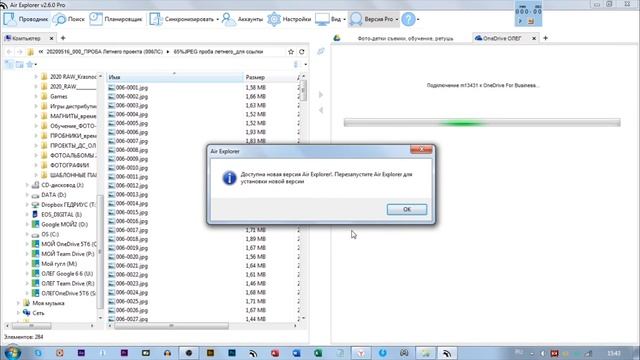Open the Синхронизировать sync tool
Screen dimensions: 640x360
(183, 19)
